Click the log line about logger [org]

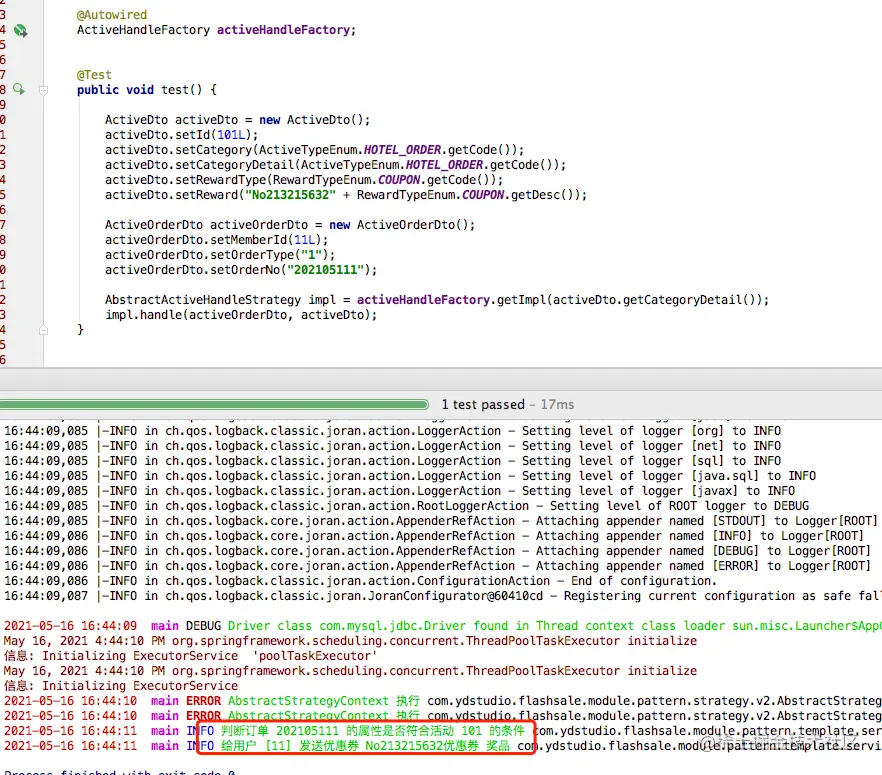393,431
